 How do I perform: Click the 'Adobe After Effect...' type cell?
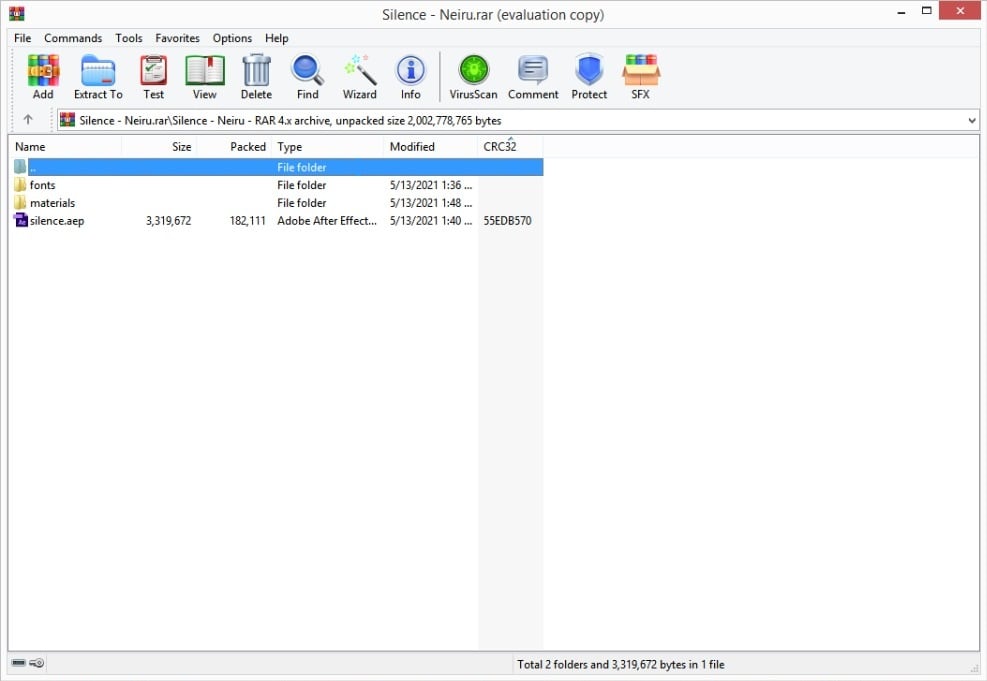[327, 221]
